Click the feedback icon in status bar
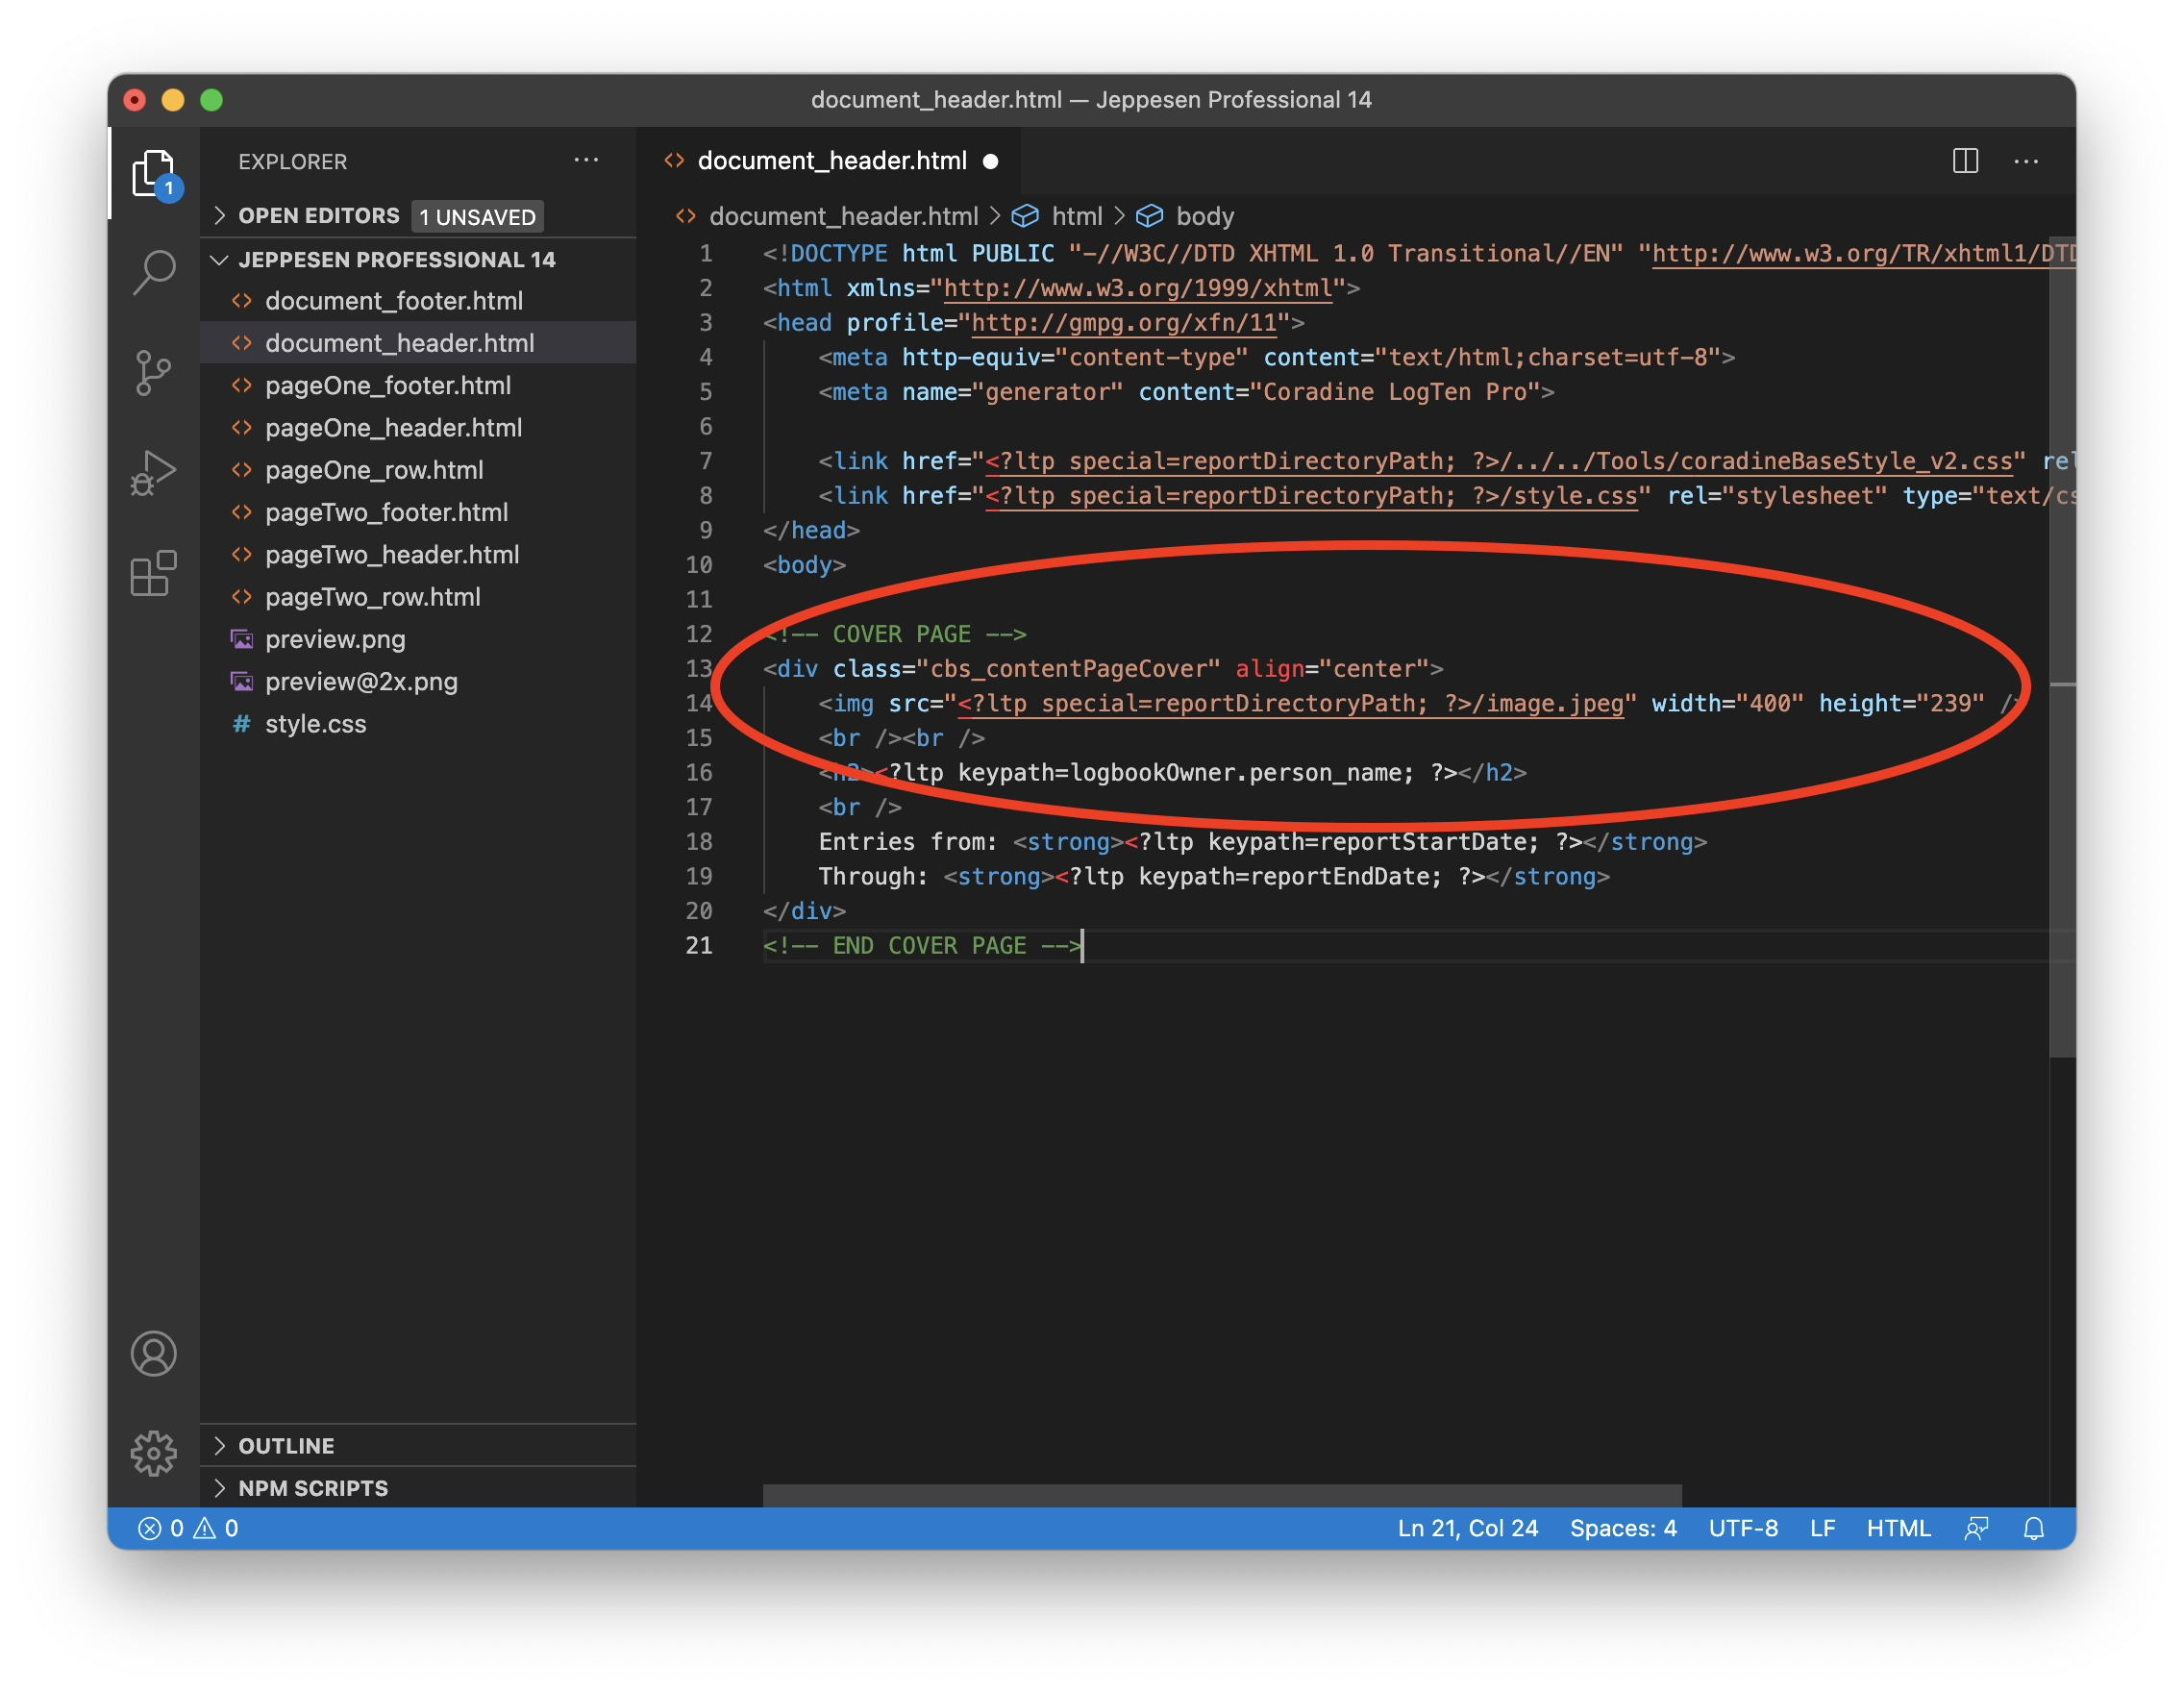Screen dimensions: 2184x1692 [x=1976, y=1528]
